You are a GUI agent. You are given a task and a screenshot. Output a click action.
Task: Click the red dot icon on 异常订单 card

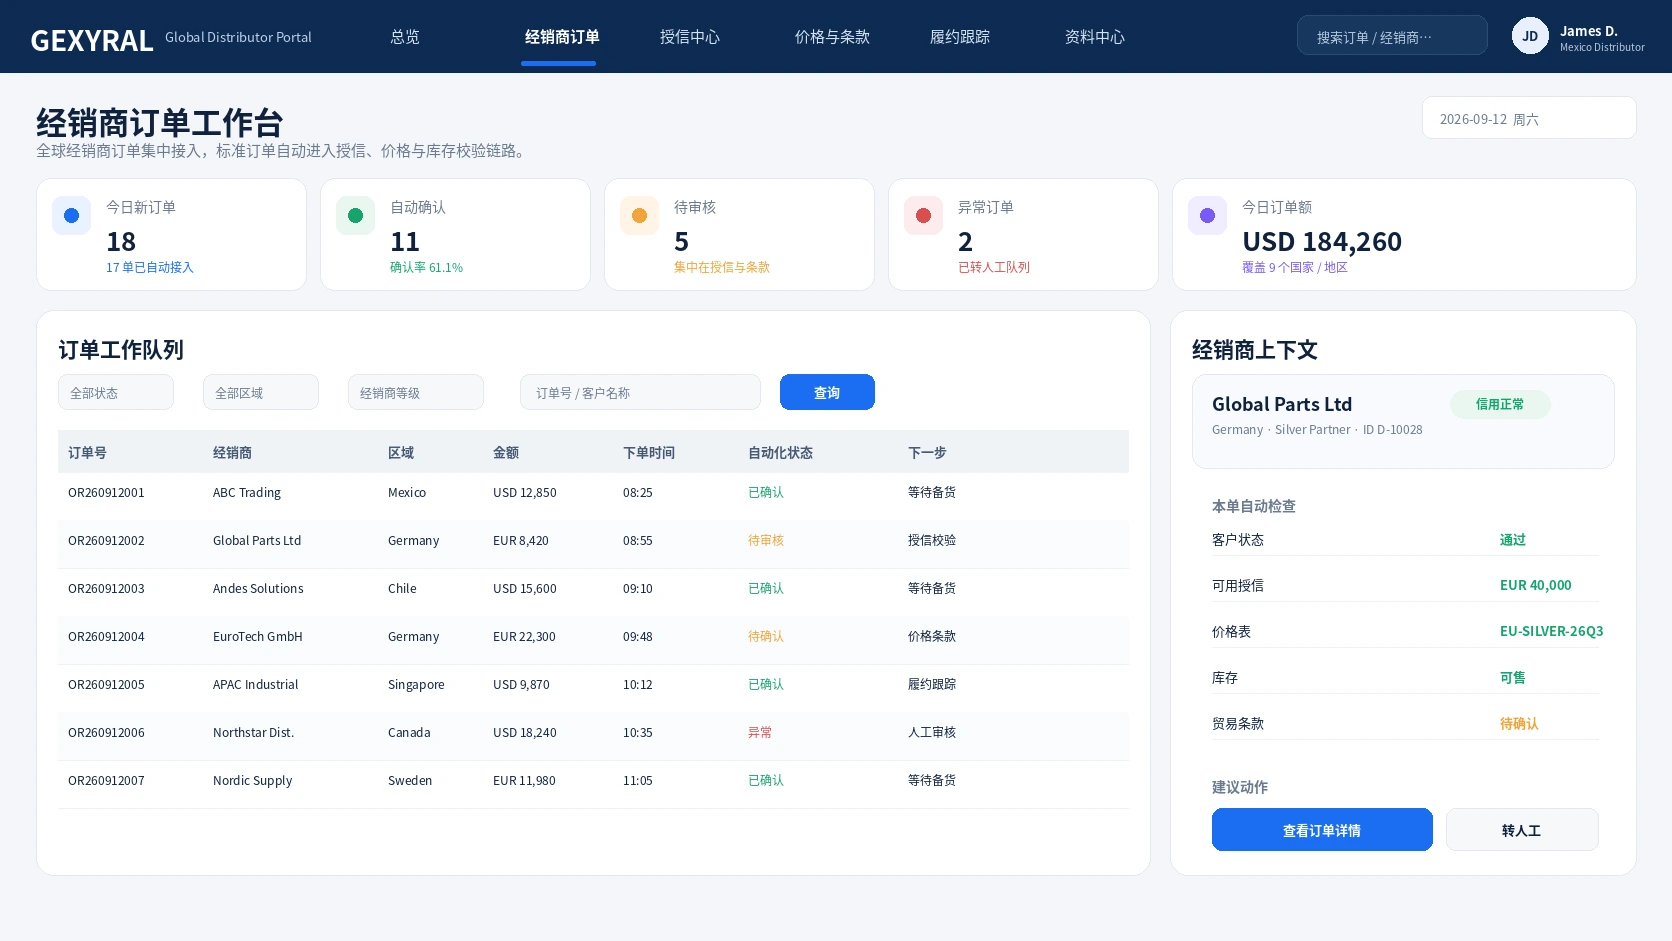point(923,215)
